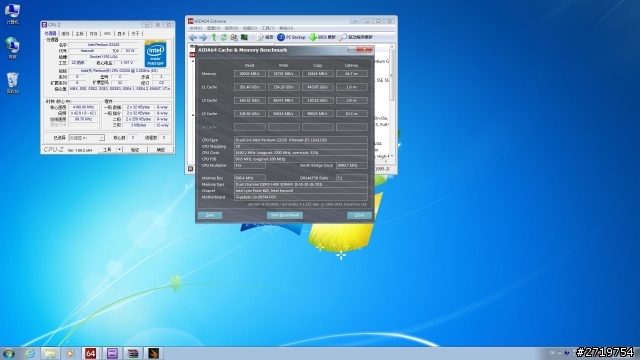
Task: Click the North Bridge Clock value field
Action: point(351,165)
